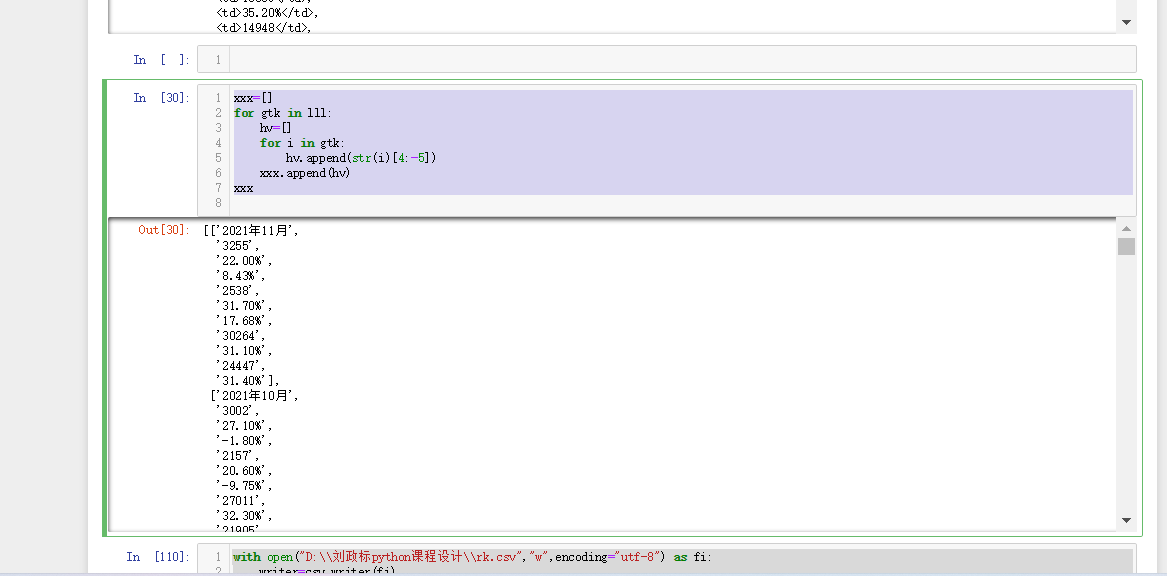
Task: Click code line 'for i in gtk:'
Action: [302, 143]
